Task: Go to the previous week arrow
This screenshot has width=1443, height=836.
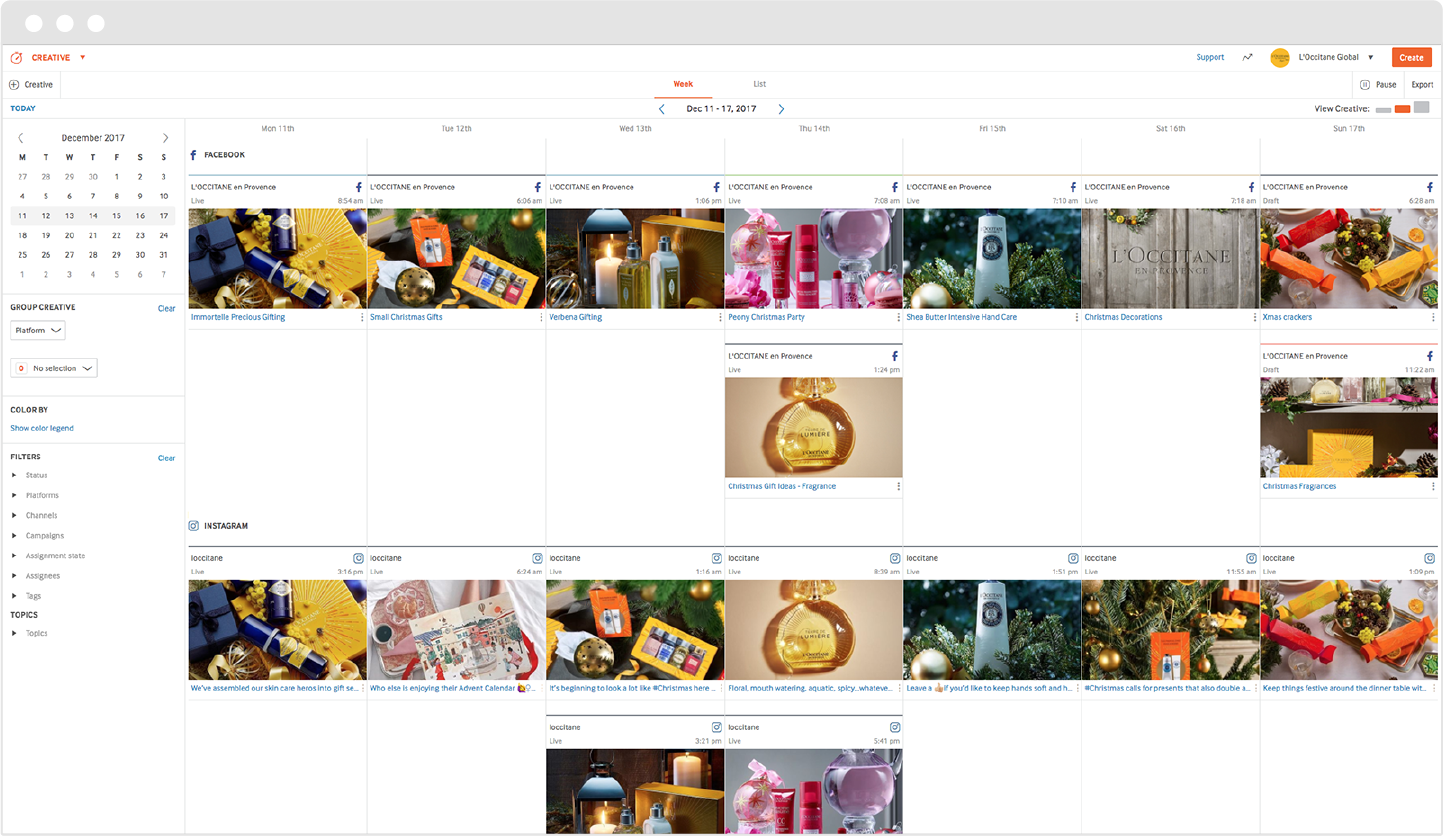Action: point(662,109)
